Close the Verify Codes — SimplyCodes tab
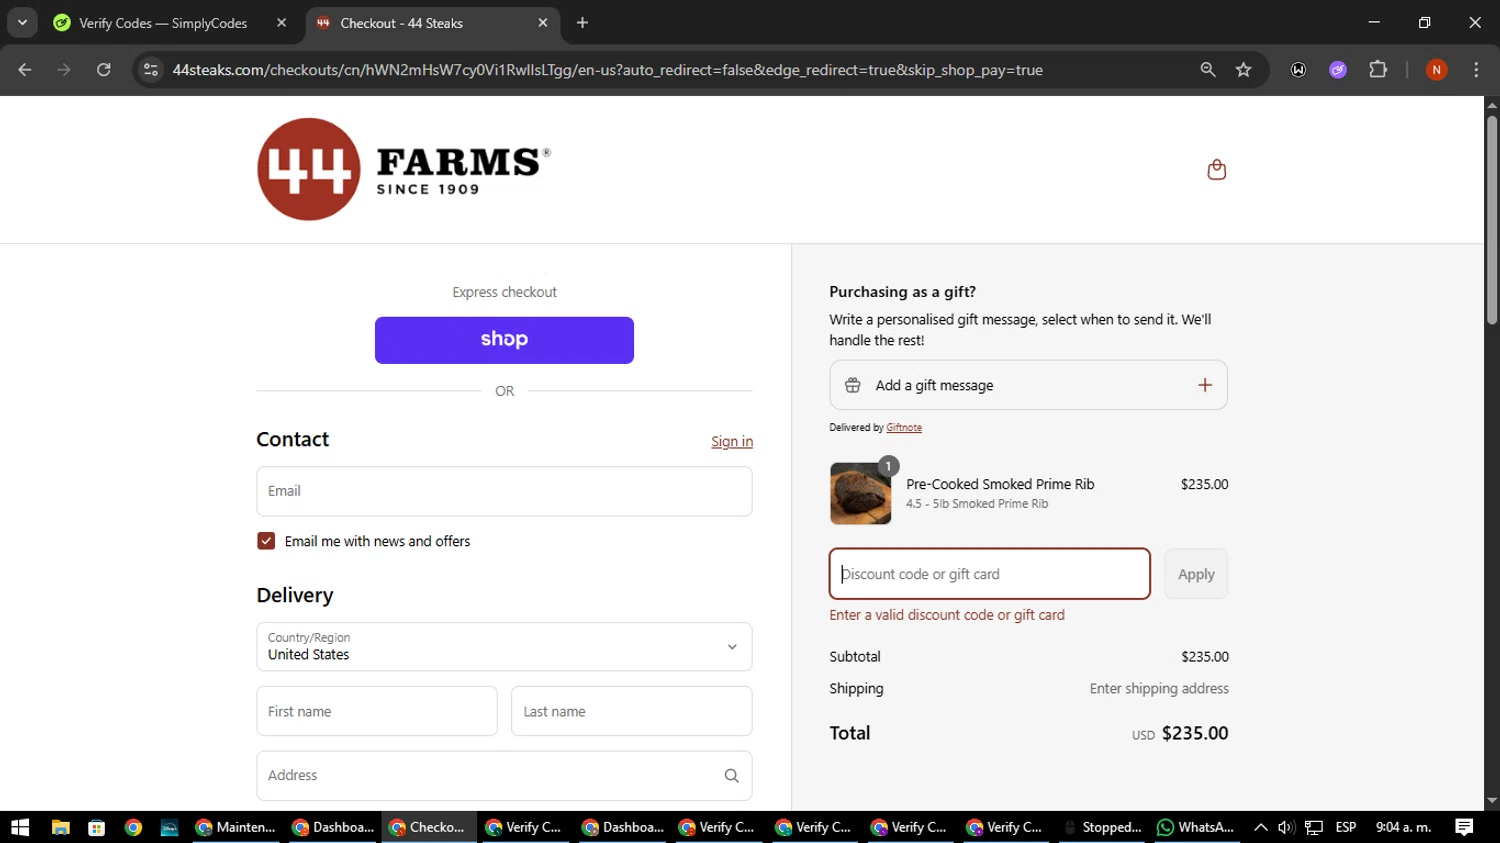Screen dimensions: 1500x843 point(281,23)
